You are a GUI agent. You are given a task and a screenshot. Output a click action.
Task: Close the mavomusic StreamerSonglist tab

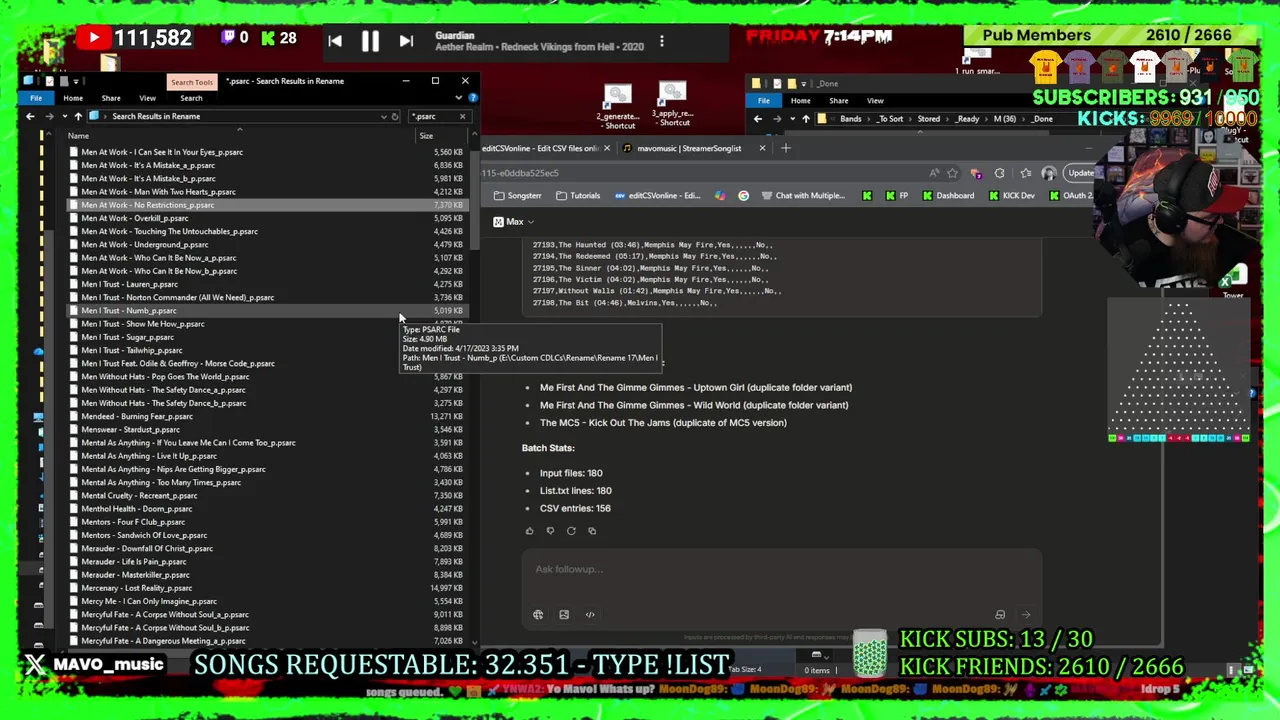coord(762,148)
